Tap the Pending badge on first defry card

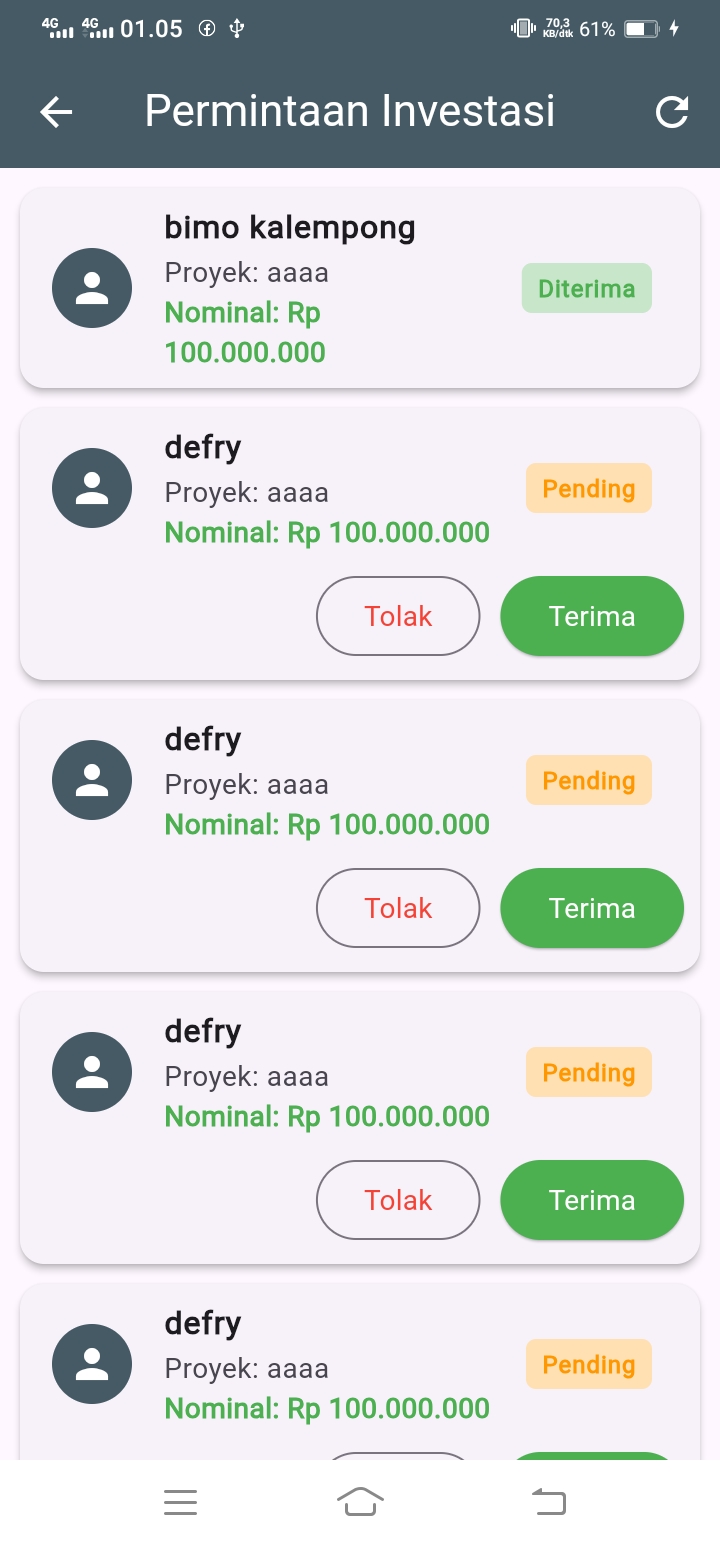pyautogui.click(x=589, y=488)
